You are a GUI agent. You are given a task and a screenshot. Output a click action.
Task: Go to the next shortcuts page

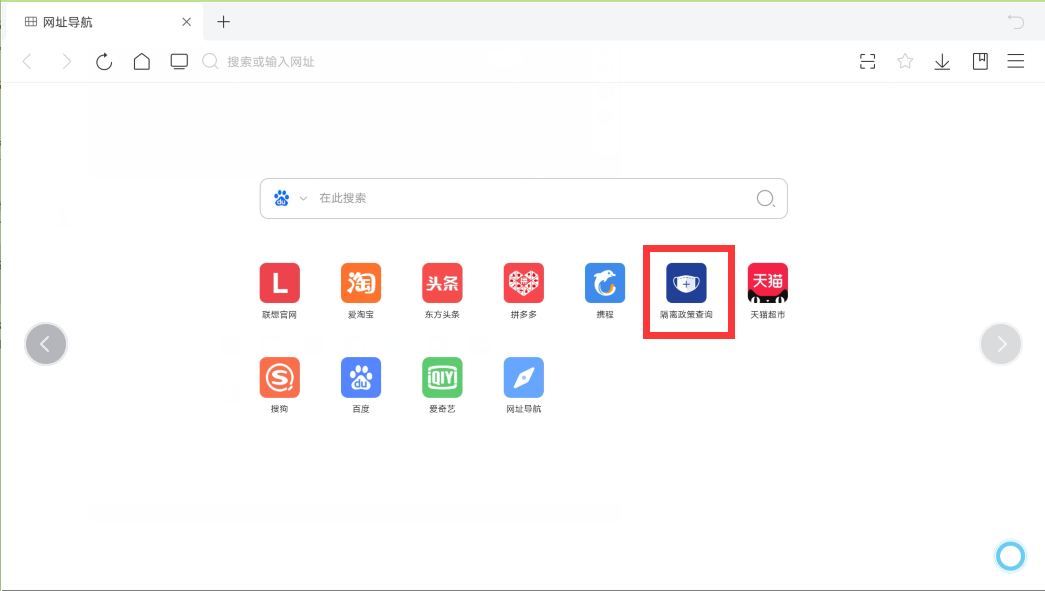1001,344
